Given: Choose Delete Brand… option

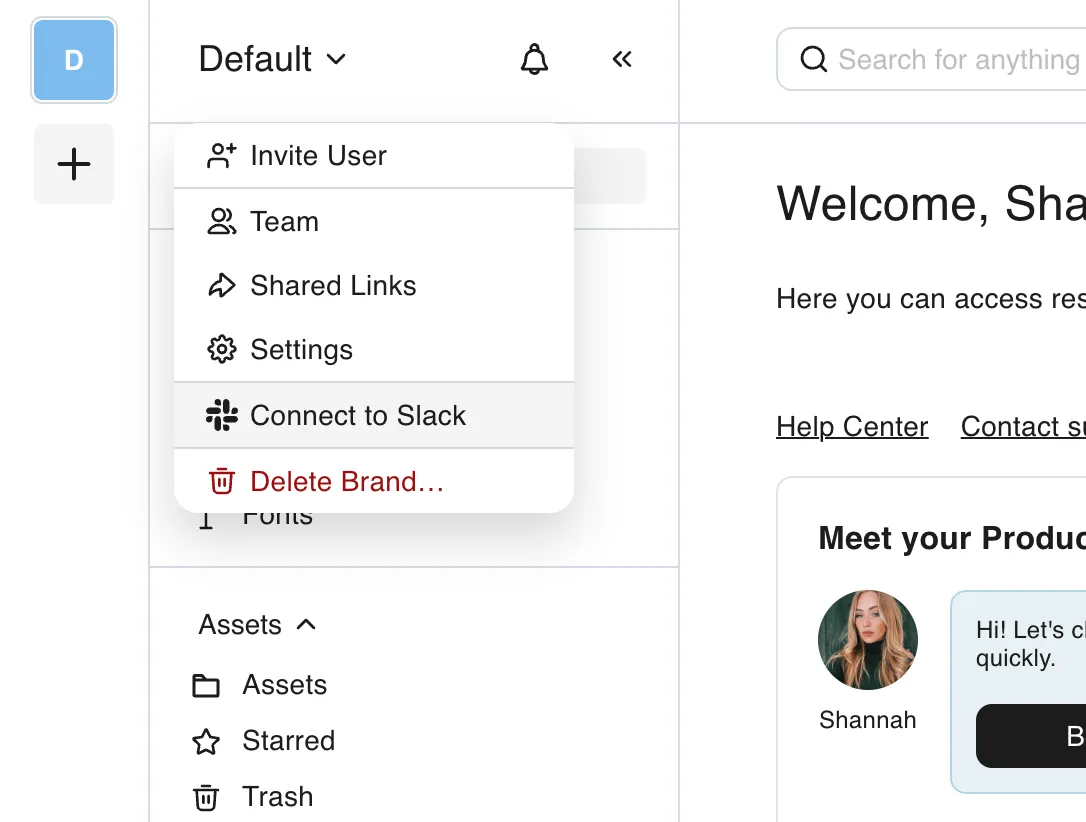Looking at the screenshot, I should click(374, 481).
